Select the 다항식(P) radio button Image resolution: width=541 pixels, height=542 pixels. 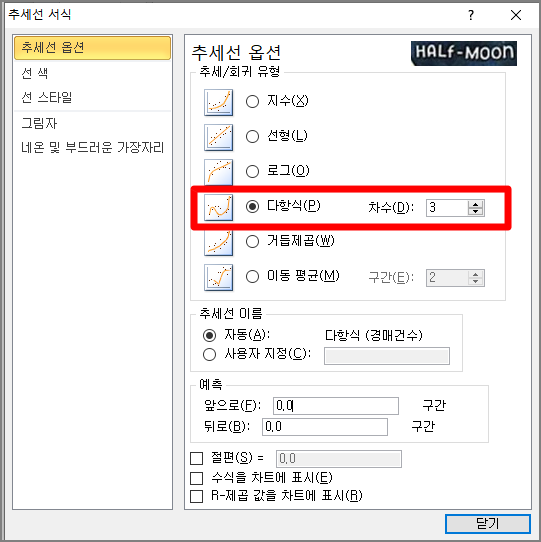[252, 207]
